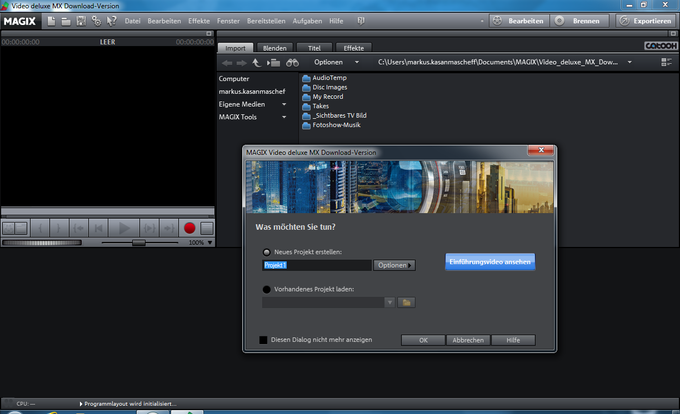The width and height of the screenshot is (680, 414).
Task: Open the Aufgaben menu
Action: point(307,21)
